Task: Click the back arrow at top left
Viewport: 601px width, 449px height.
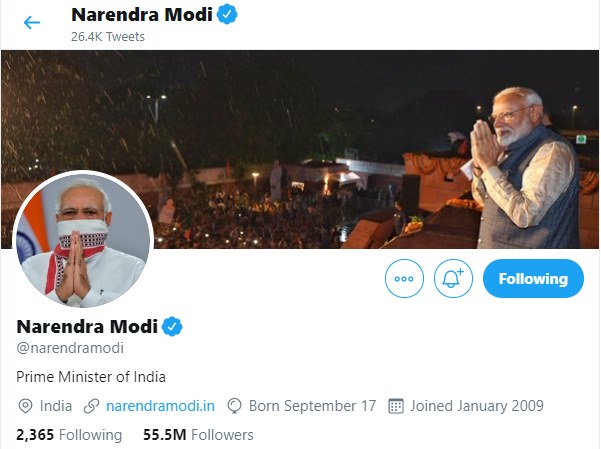Action: 32,22
